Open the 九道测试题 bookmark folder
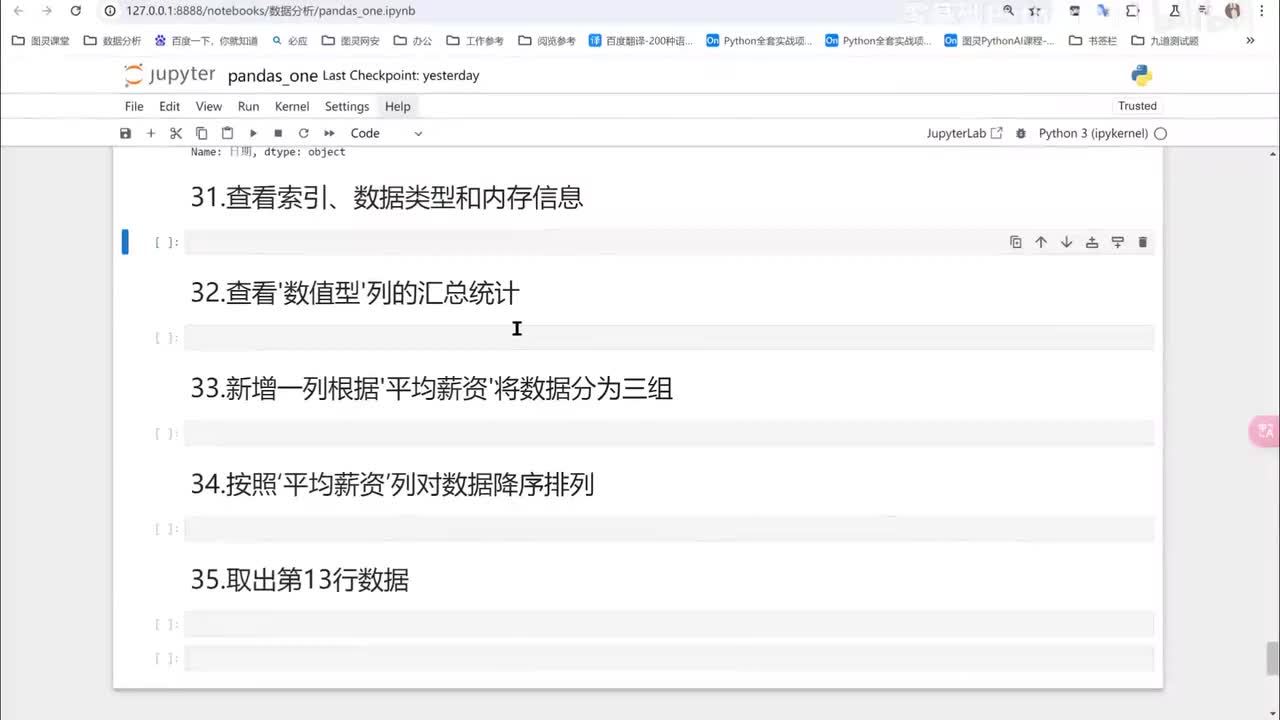 (1165, 41)
